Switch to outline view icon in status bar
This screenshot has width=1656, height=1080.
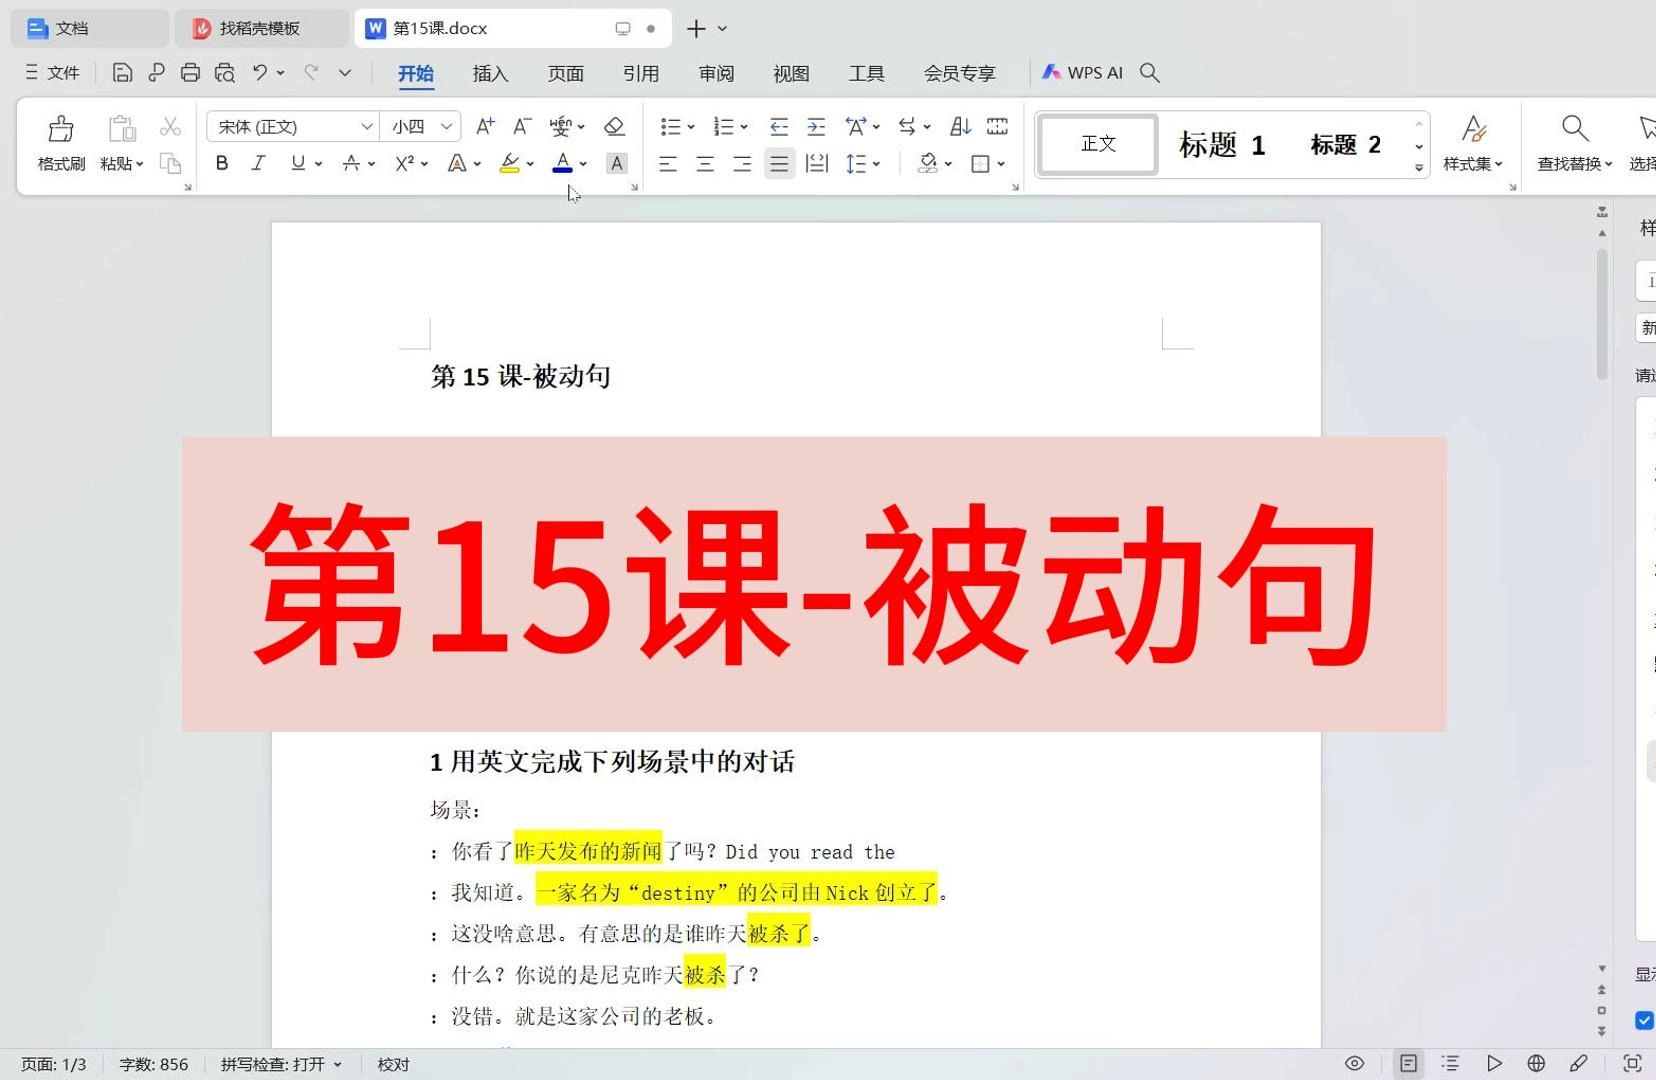pos(1450,1063)
